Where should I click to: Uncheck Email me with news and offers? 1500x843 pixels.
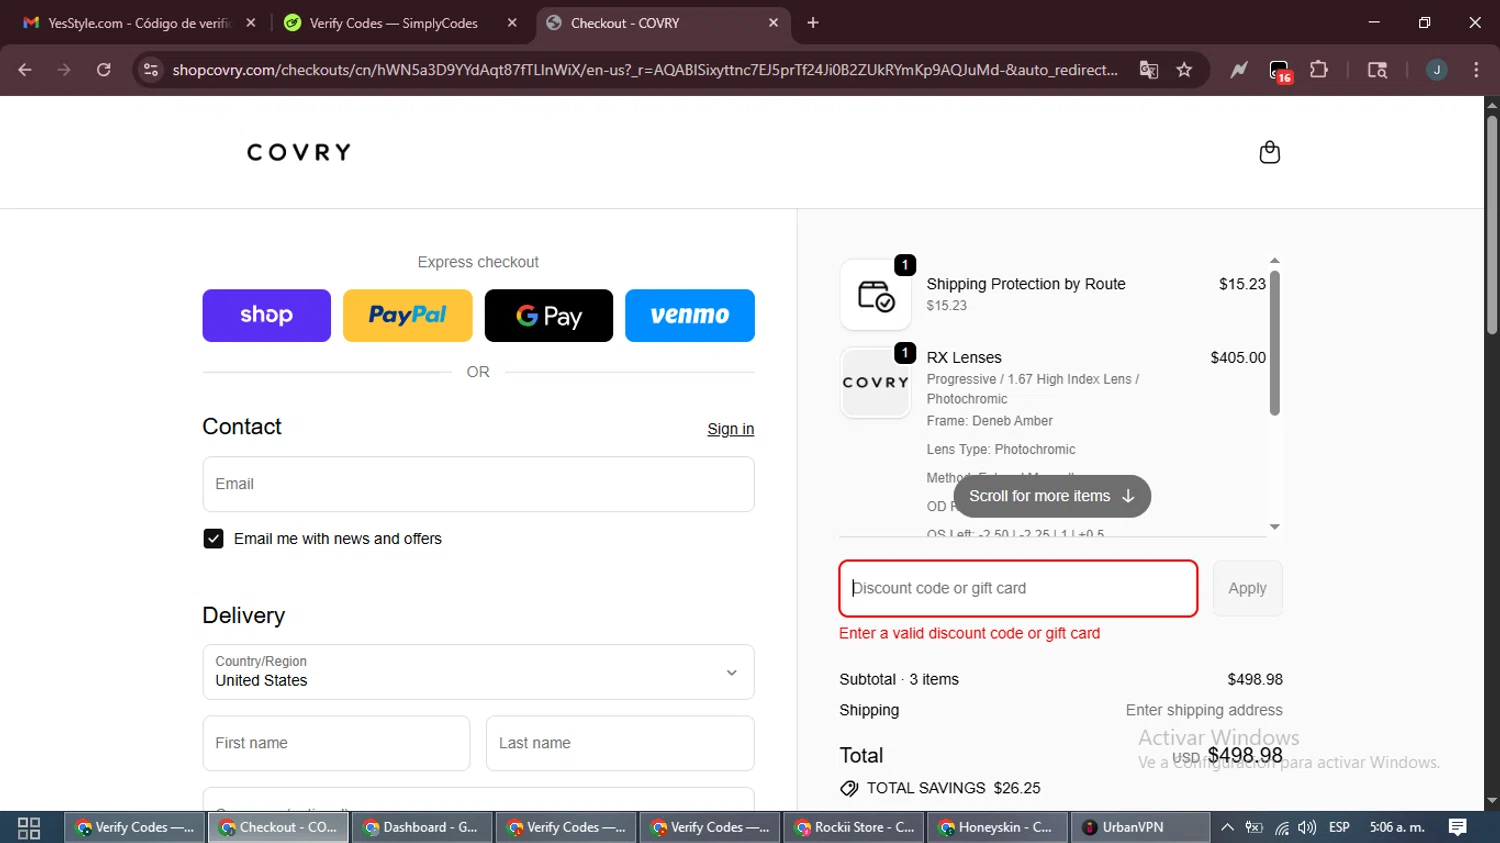[x=213, y=539]
